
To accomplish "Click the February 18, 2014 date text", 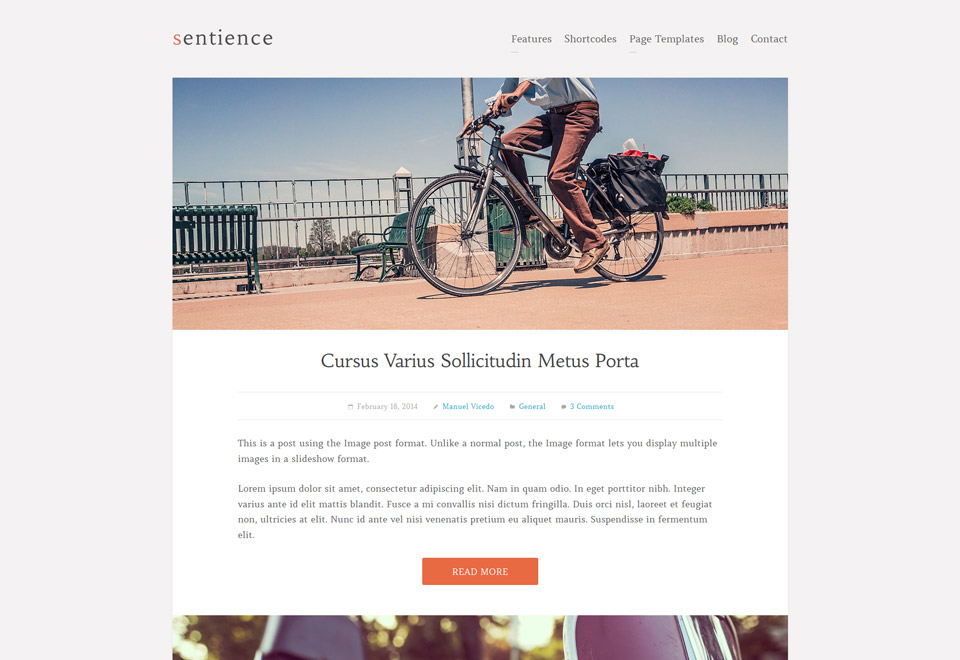I will click(x=387, y=407).
